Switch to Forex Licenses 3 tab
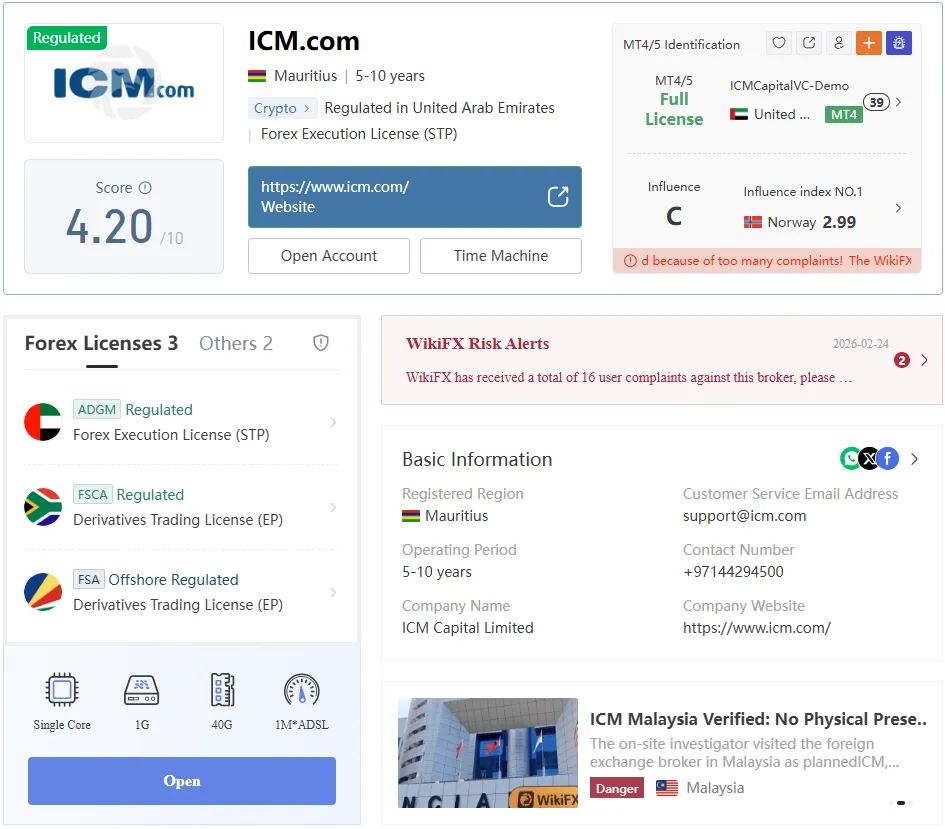Screen dimensions: 945x829 (101, 343)
